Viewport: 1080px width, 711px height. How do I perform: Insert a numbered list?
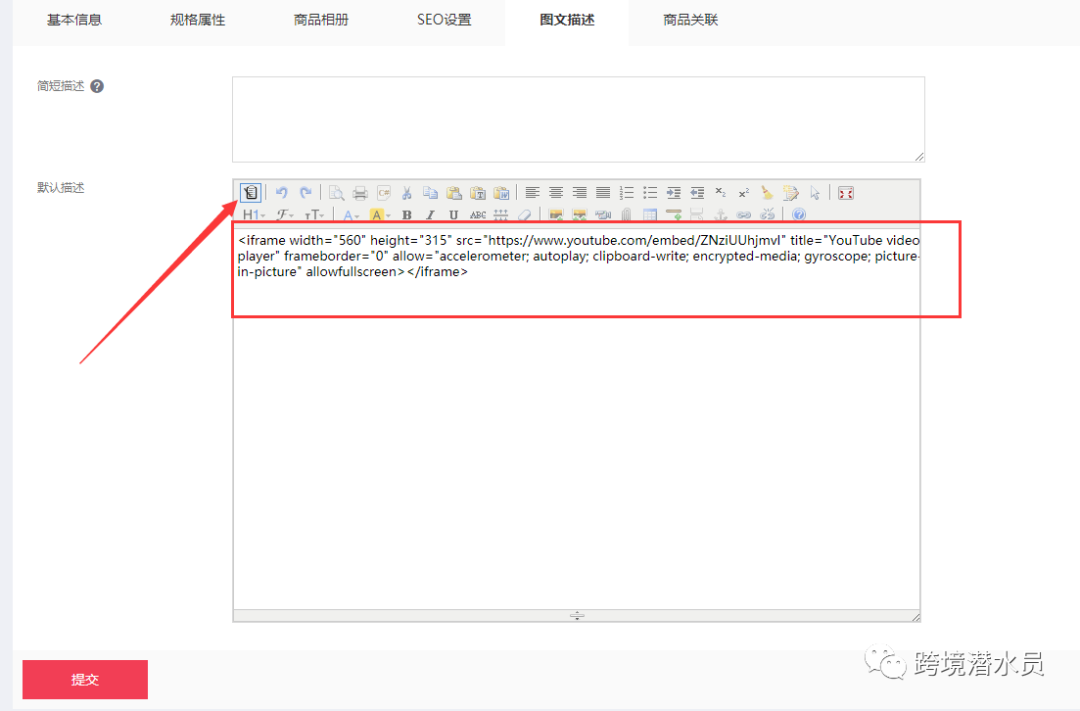click(x=627, y=193)
